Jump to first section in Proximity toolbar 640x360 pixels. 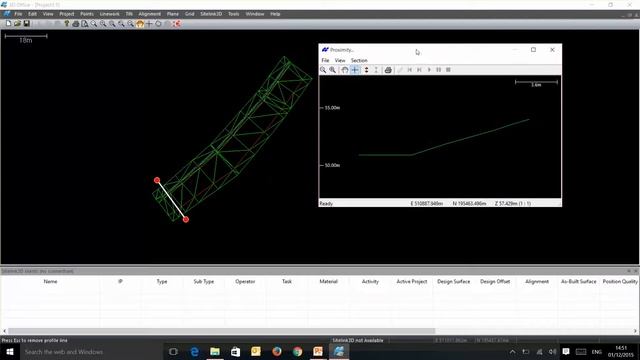click(x=410, y=70)
